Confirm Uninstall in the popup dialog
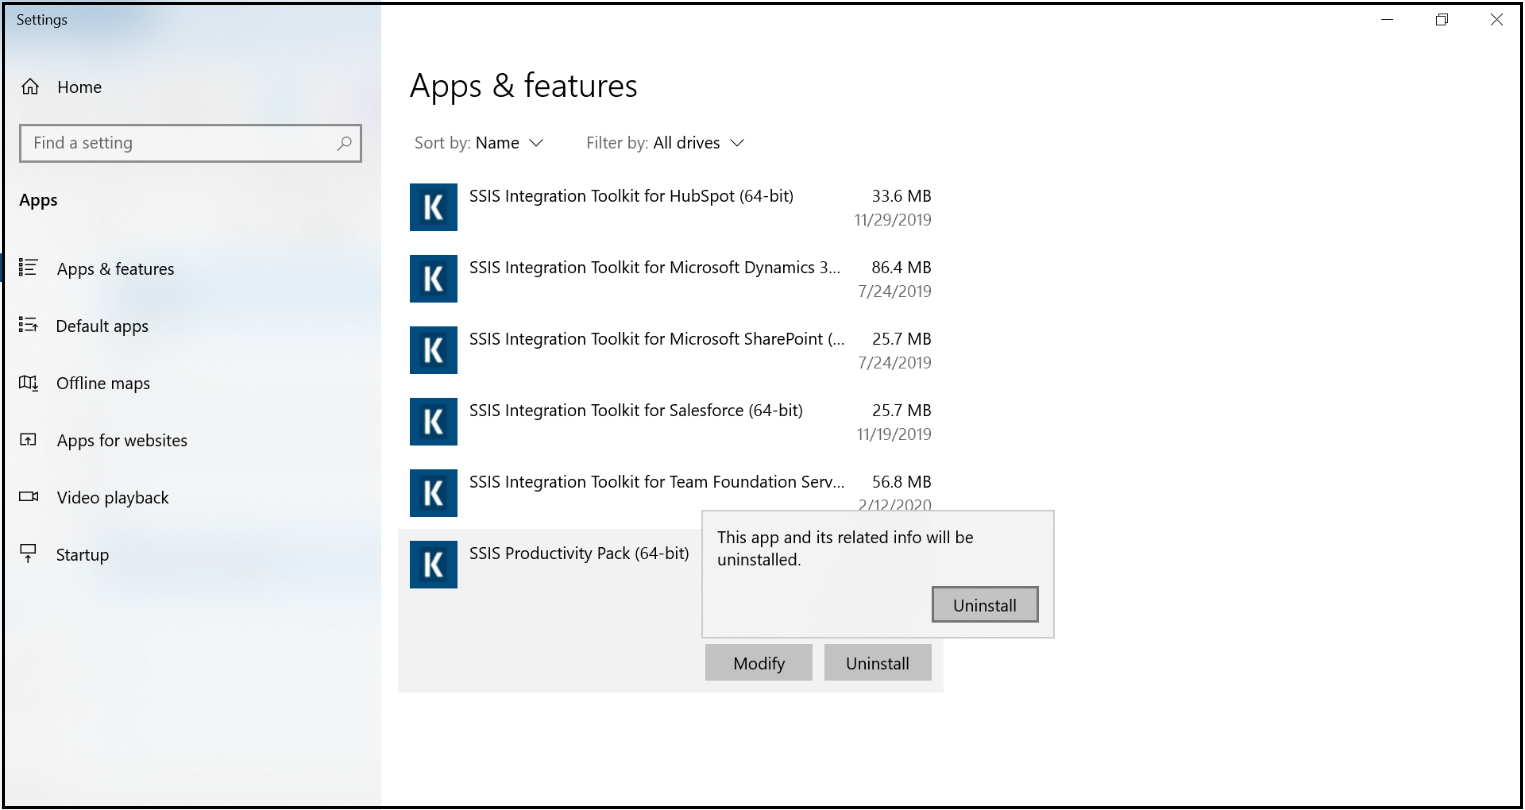Viewport: 1525px width, 810px height. (x=985, y=605)
